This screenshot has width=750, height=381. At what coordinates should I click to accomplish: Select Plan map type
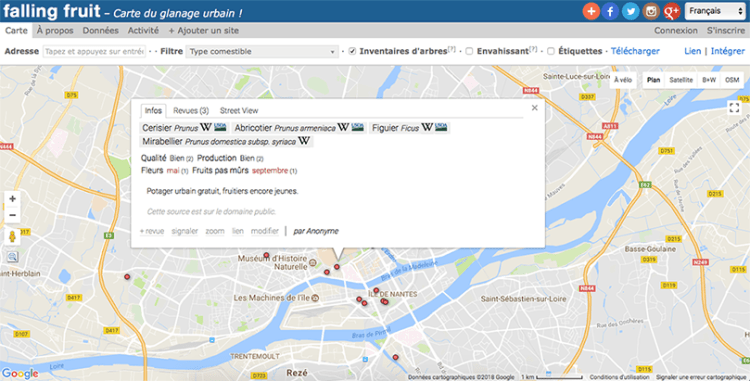click(x=653, y=80)
